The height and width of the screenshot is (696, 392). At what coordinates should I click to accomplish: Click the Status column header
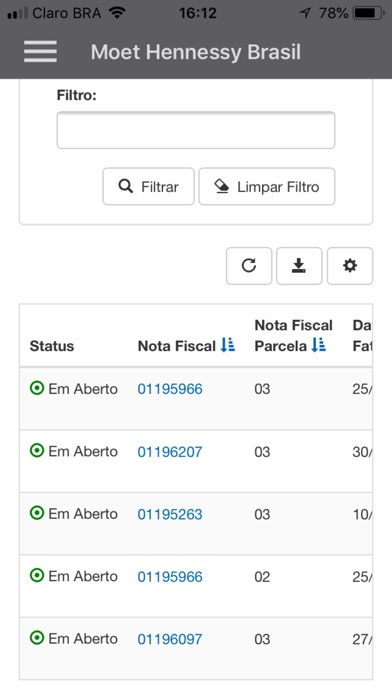coord(52,346)
